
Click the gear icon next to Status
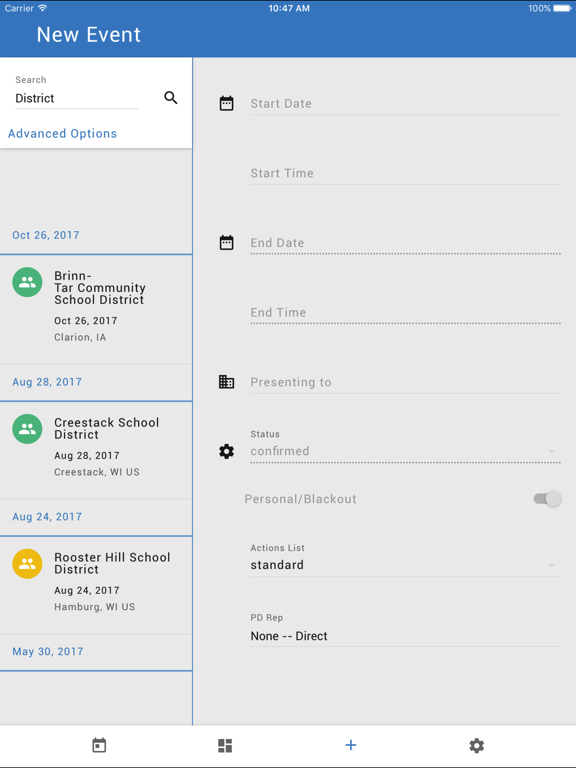click(x=226, y=451)
